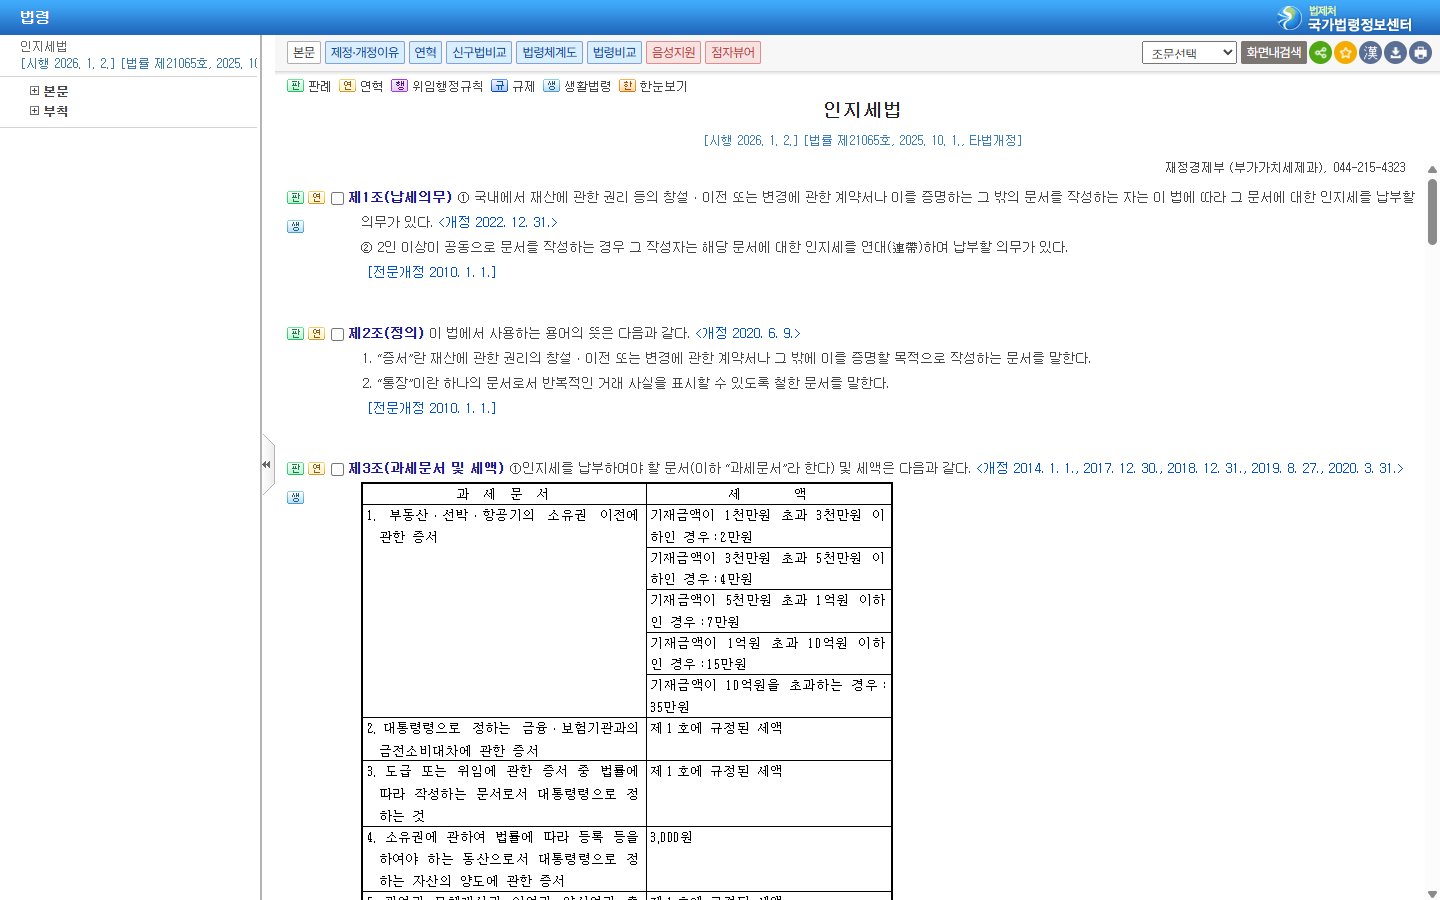Click the 국가법령정보센터 logo
The image size is (1440, 900).
pos(1345,17)
